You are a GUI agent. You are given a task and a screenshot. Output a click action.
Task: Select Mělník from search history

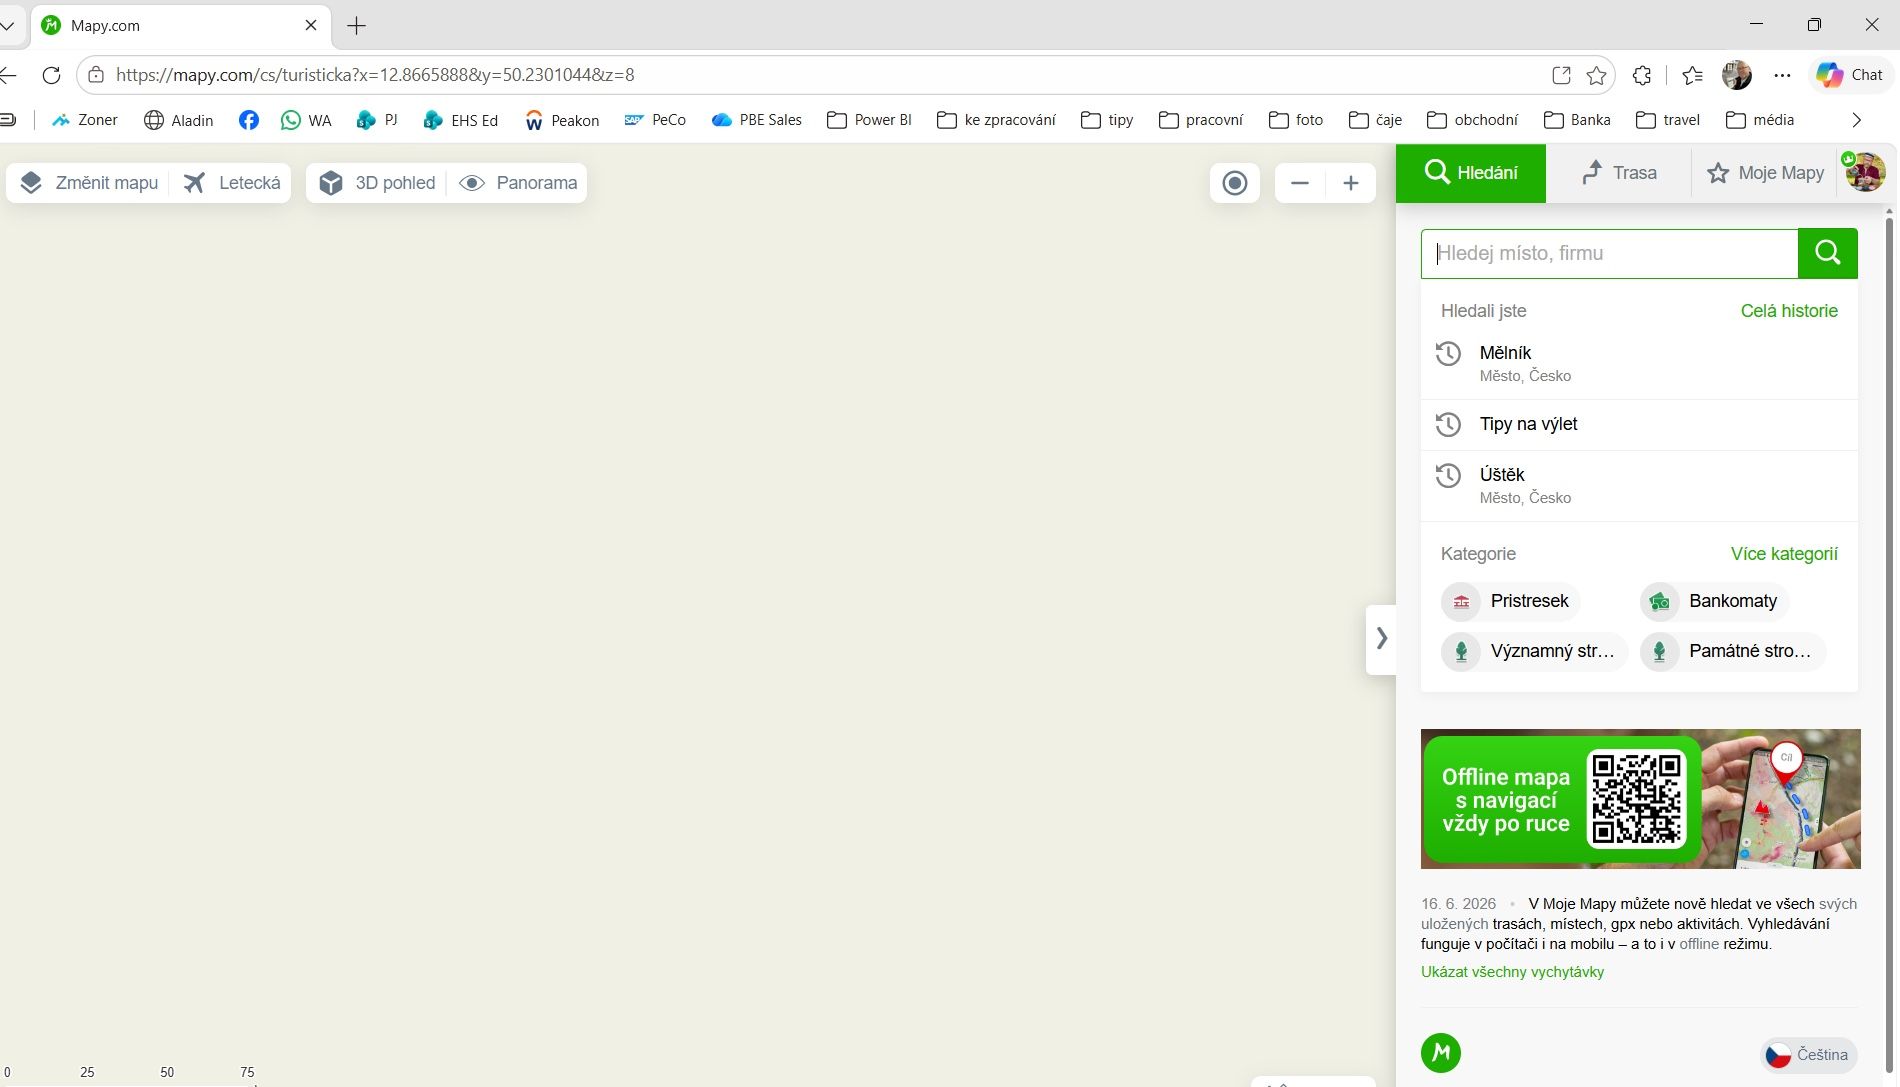click(1639, 363)
